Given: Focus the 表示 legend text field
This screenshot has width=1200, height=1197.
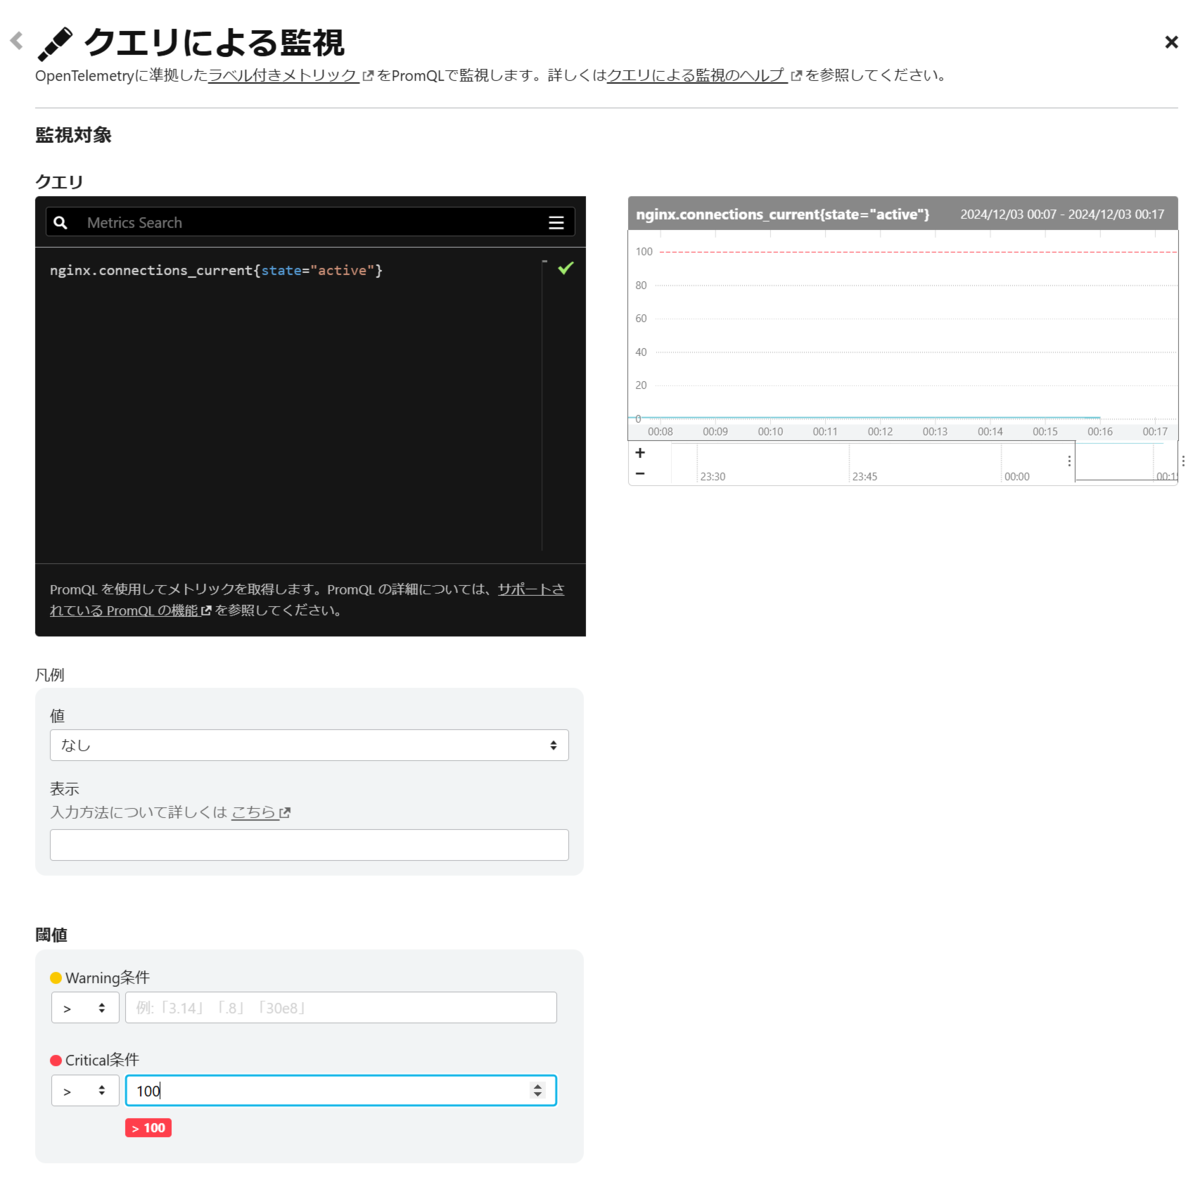Looking at the screenshot, I should 309,845.
